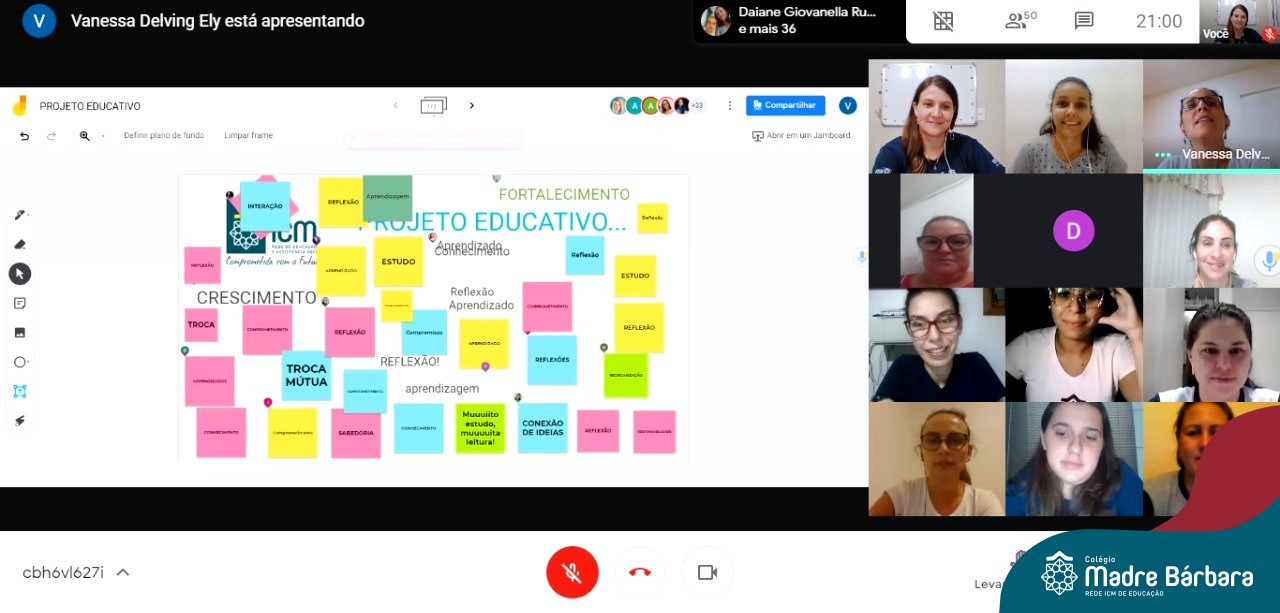Click 'Definir plano de fundo'

coord(163,136)
